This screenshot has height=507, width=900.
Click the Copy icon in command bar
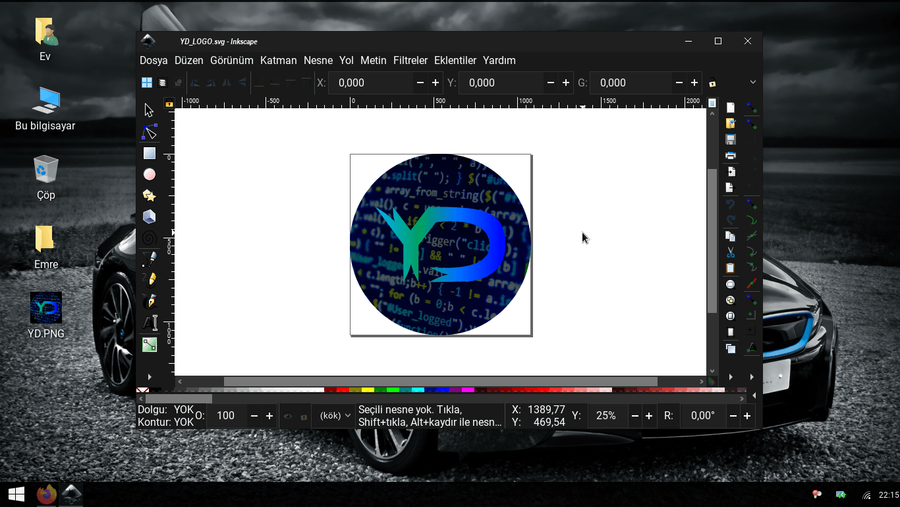pos(730,236)
